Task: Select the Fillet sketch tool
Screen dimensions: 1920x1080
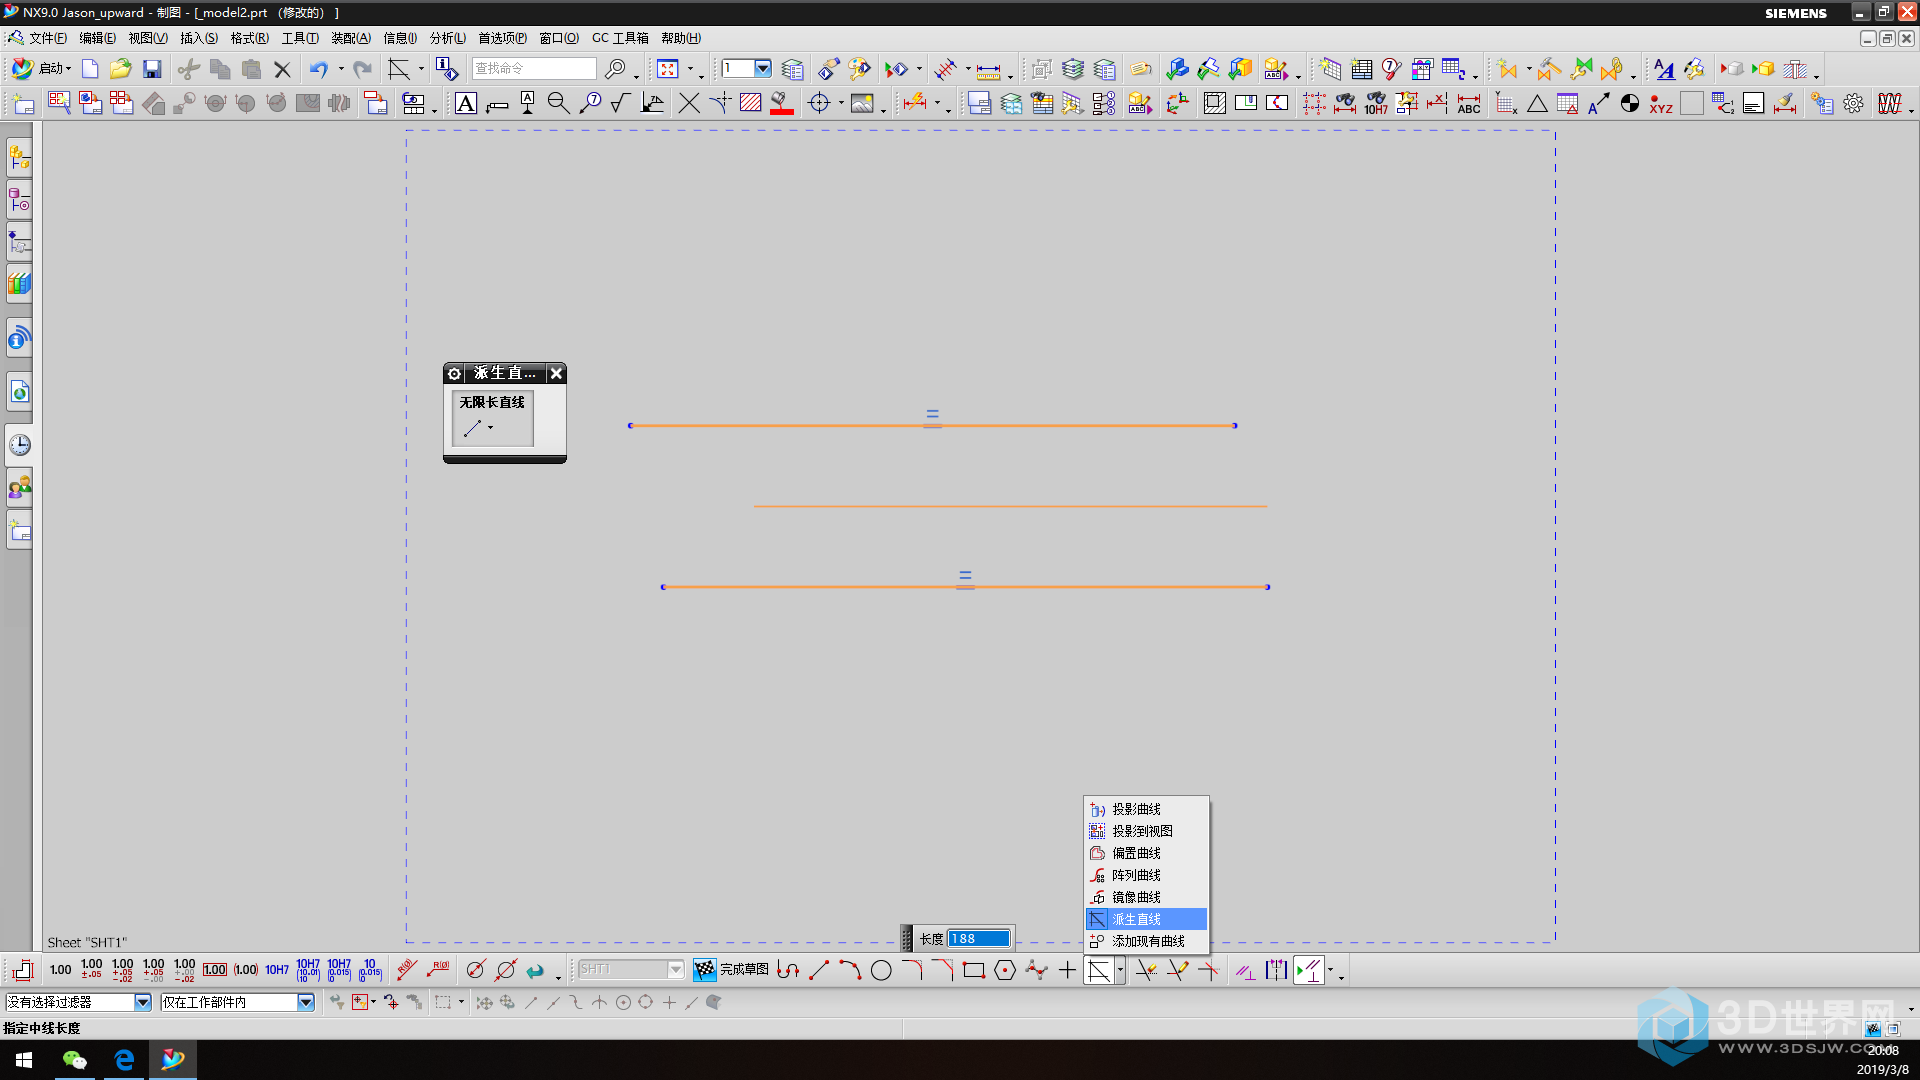Action: coord(912,970)
